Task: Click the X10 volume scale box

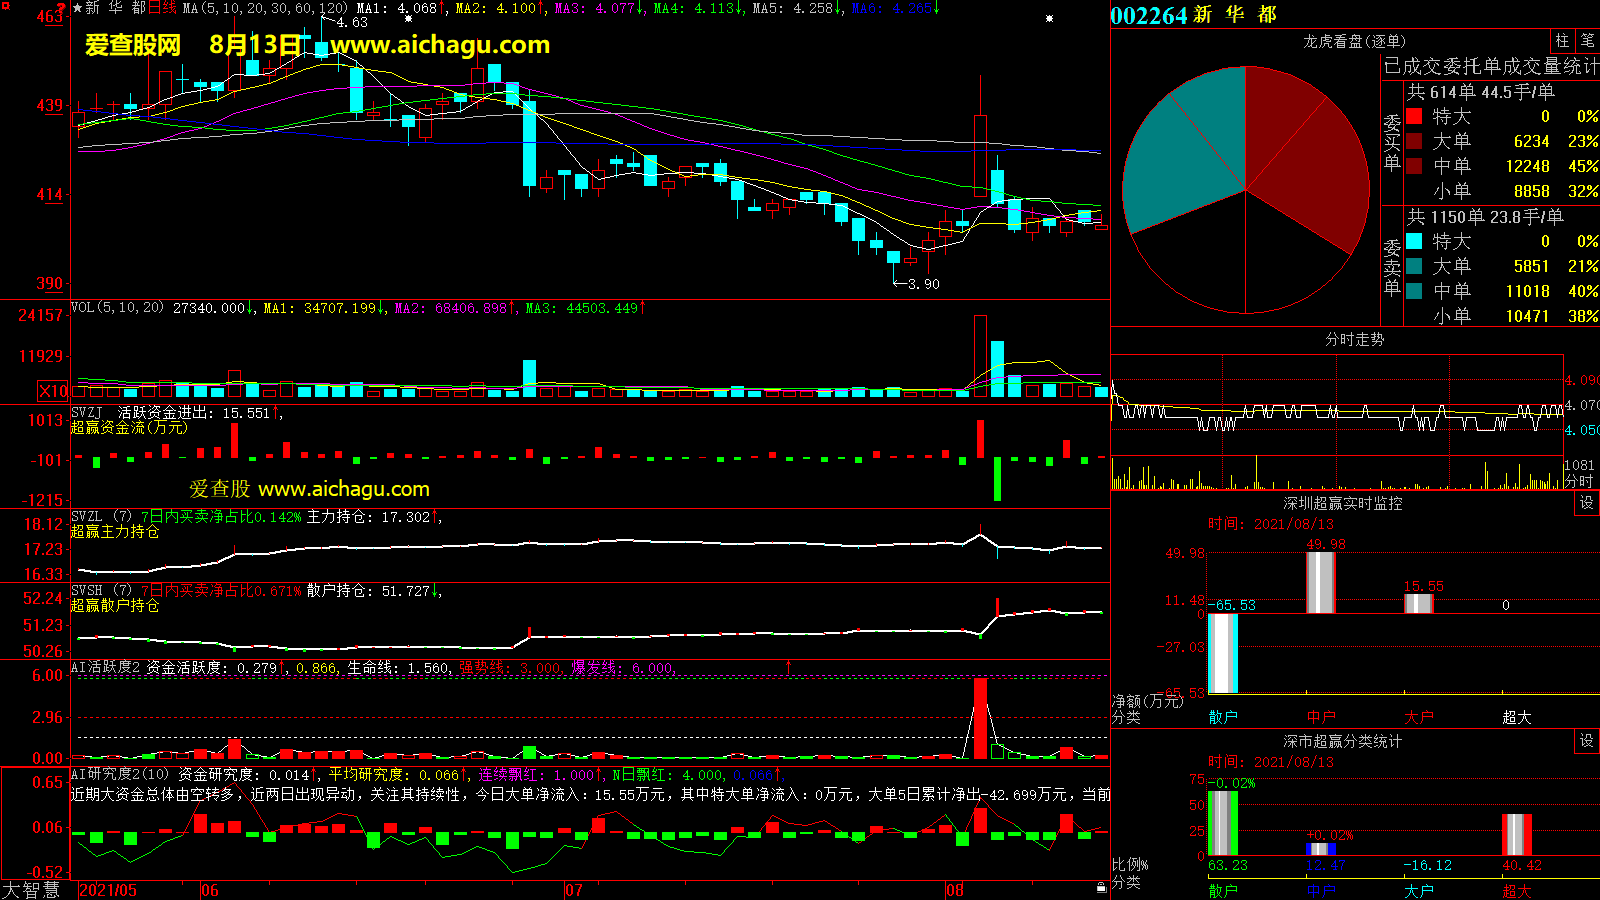Action: click(x=53, y=391)
